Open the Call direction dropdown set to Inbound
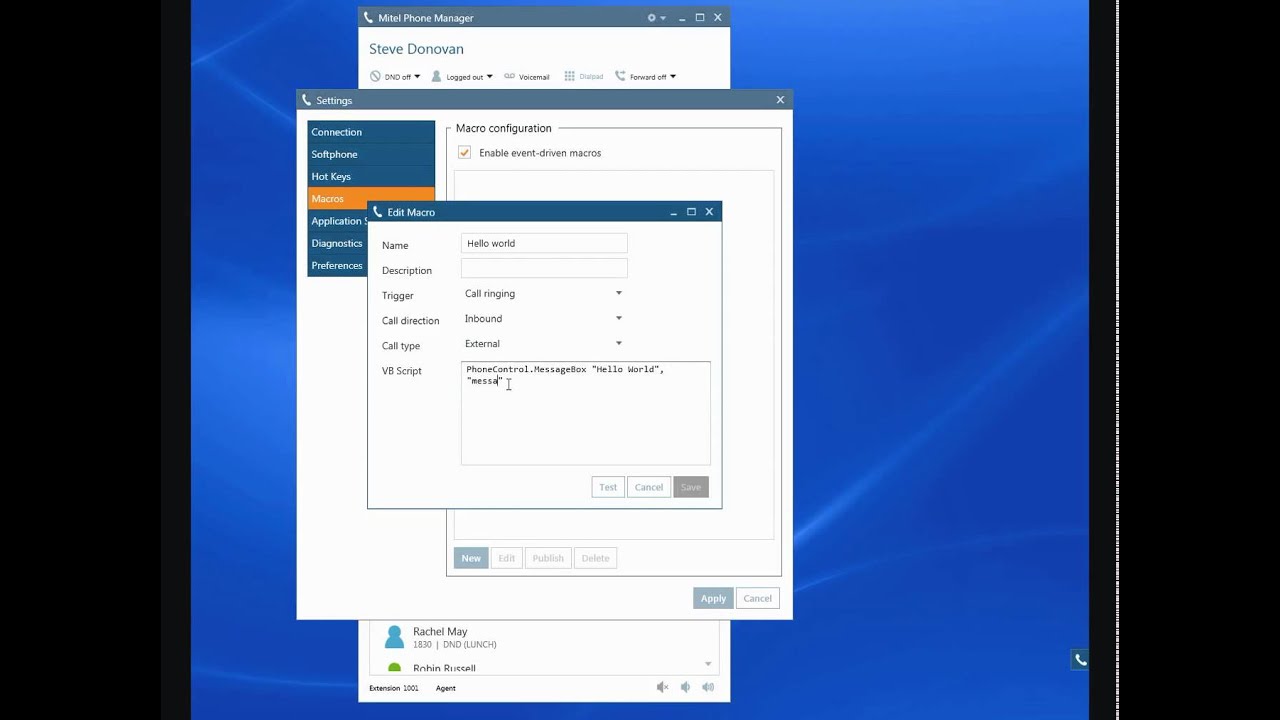Viewport: 1280px width, 720px height. [544, 318]
